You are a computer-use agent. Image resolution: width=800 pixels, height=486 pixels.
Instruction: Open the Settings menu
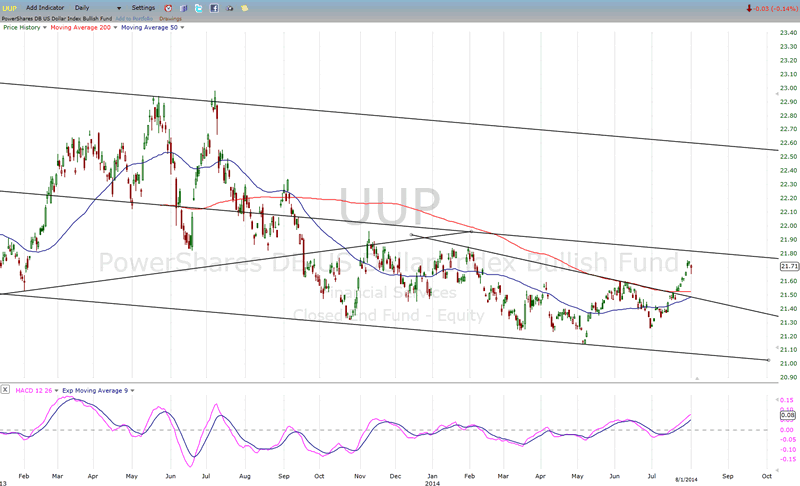[x=143, y=8]
